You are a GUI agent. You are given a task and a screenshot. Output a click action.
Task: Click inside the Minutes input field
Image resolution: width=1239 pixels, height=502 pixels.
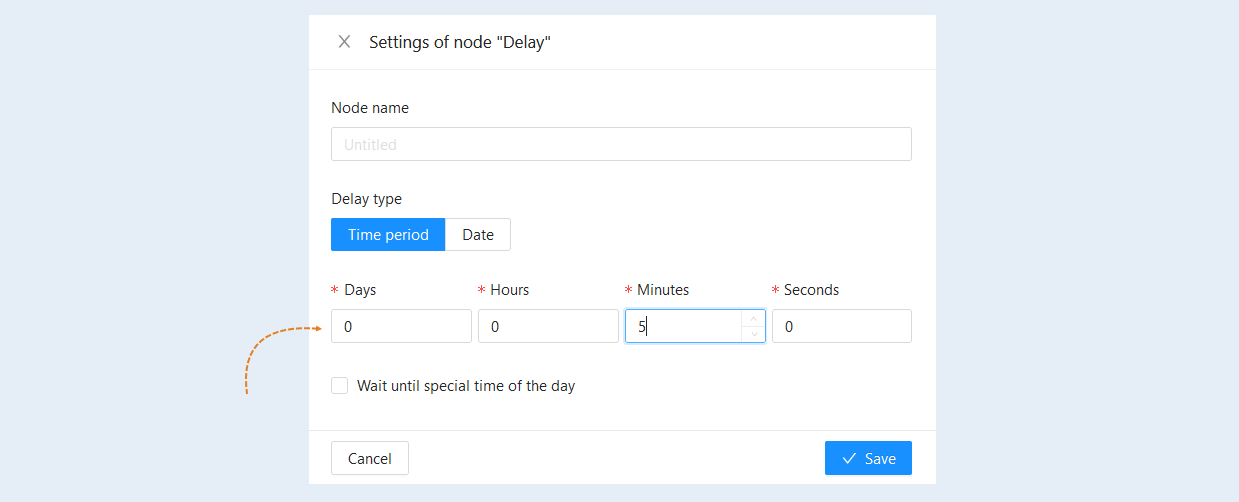pos(684,326)
